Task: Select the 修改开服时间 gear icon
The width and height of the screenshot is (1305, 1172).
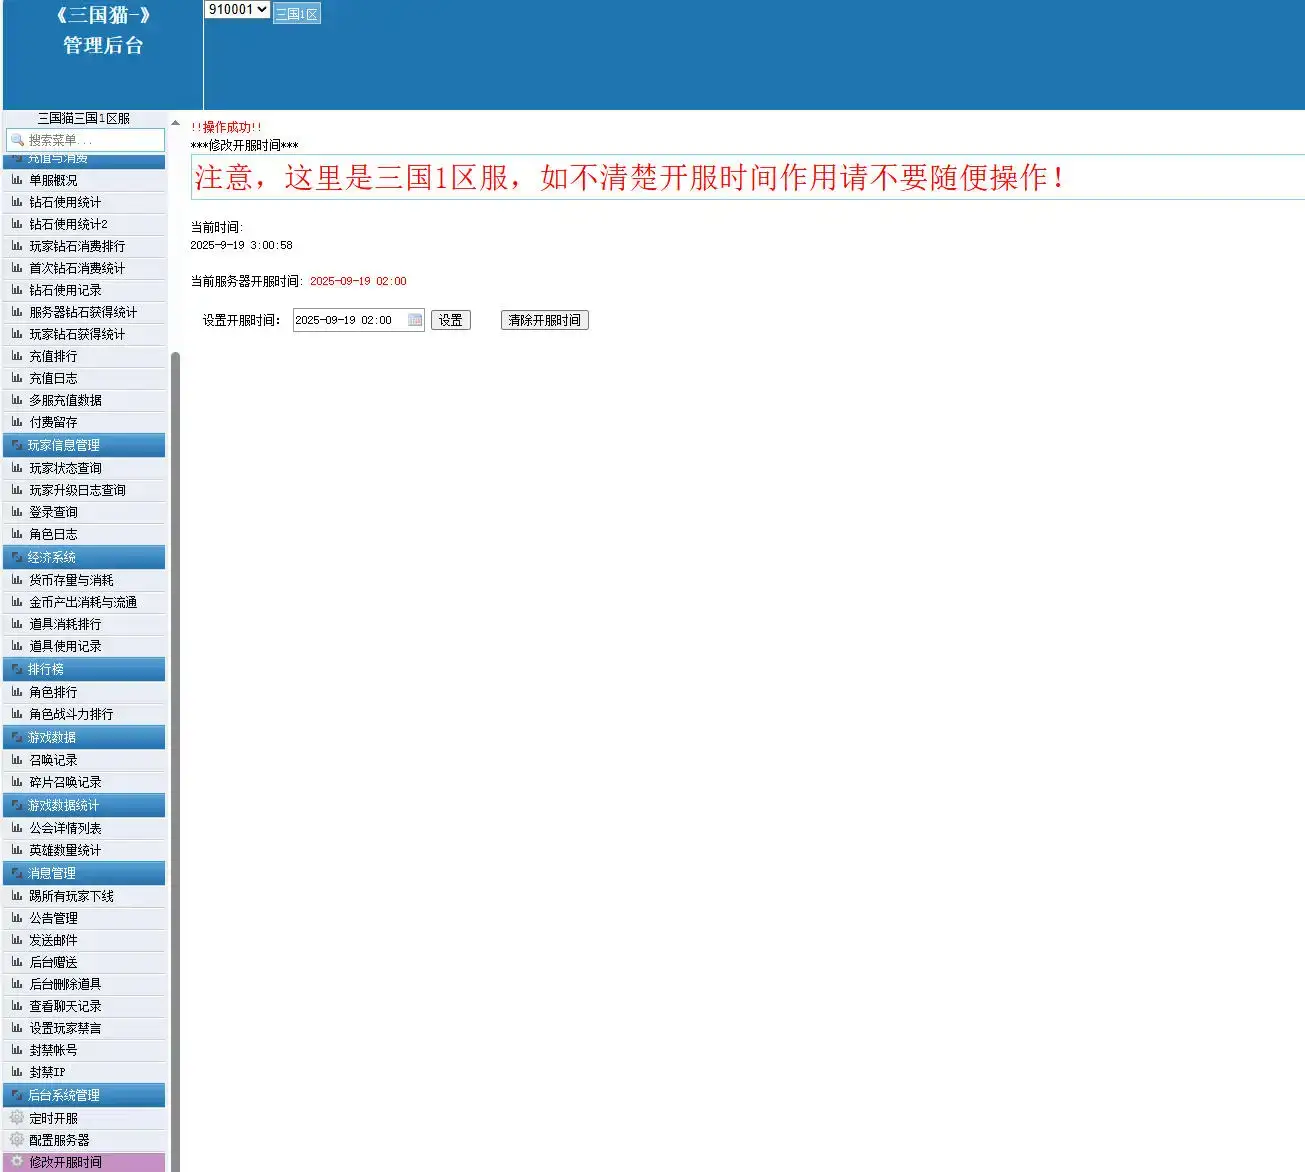Action: click(x=14, y=1161)
